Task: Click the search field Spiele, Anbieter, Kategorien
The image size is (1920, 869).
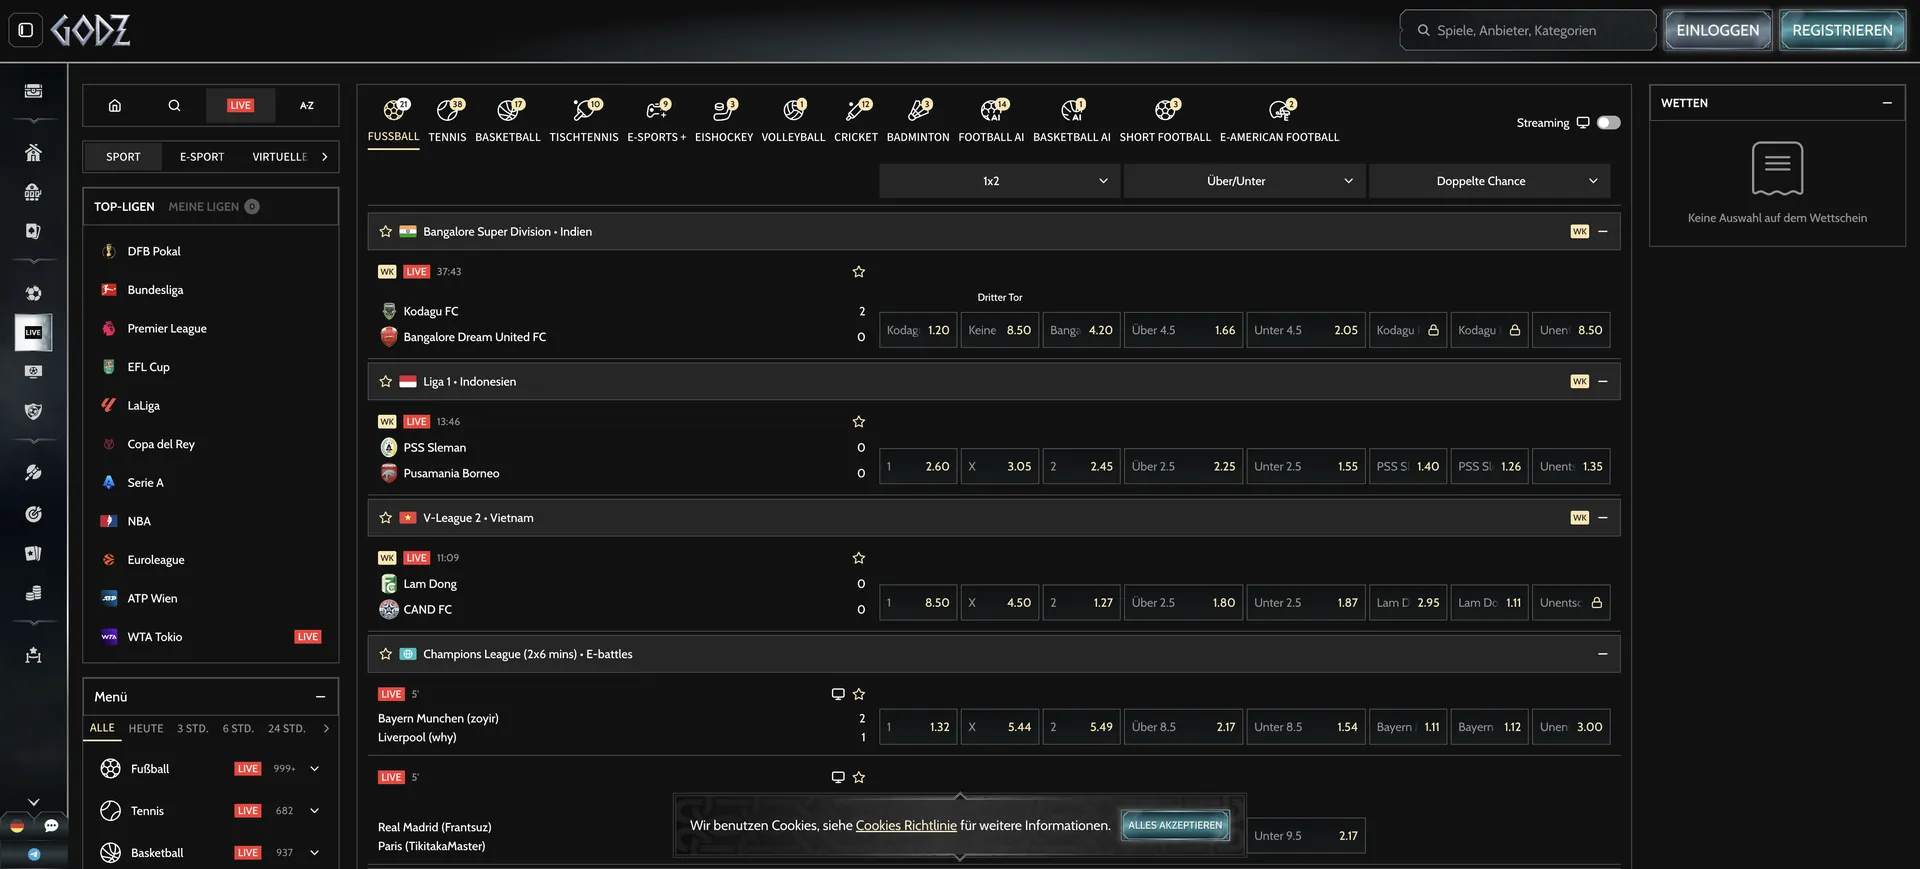Action: point(1527,30)
